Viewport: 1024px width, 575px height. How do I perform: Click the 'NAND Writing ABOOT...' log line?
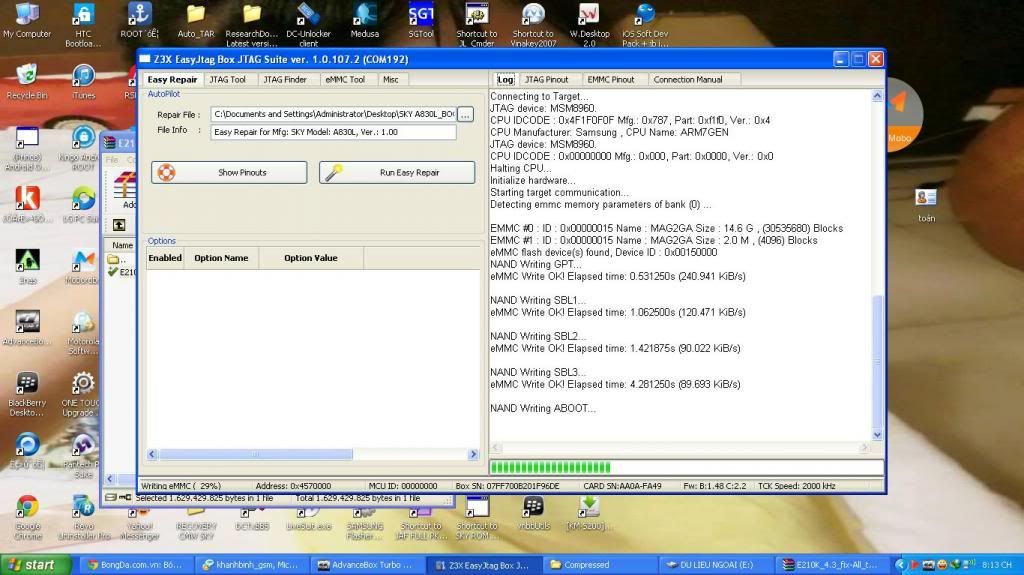tap(543, 408)
